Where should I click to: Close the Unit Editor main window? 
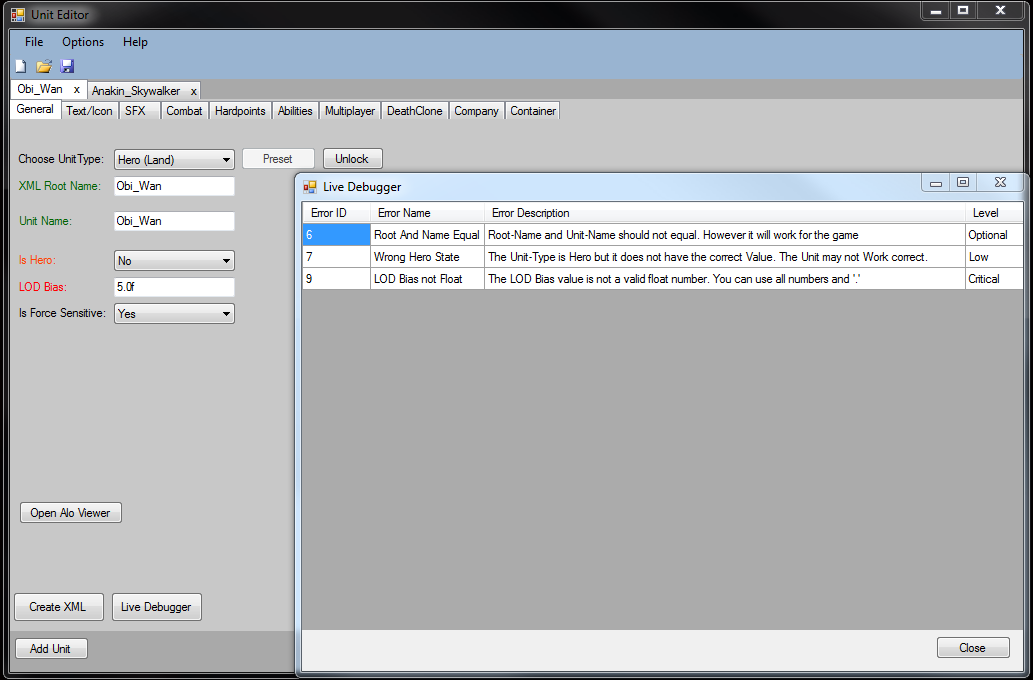[x=1001, y=11]
